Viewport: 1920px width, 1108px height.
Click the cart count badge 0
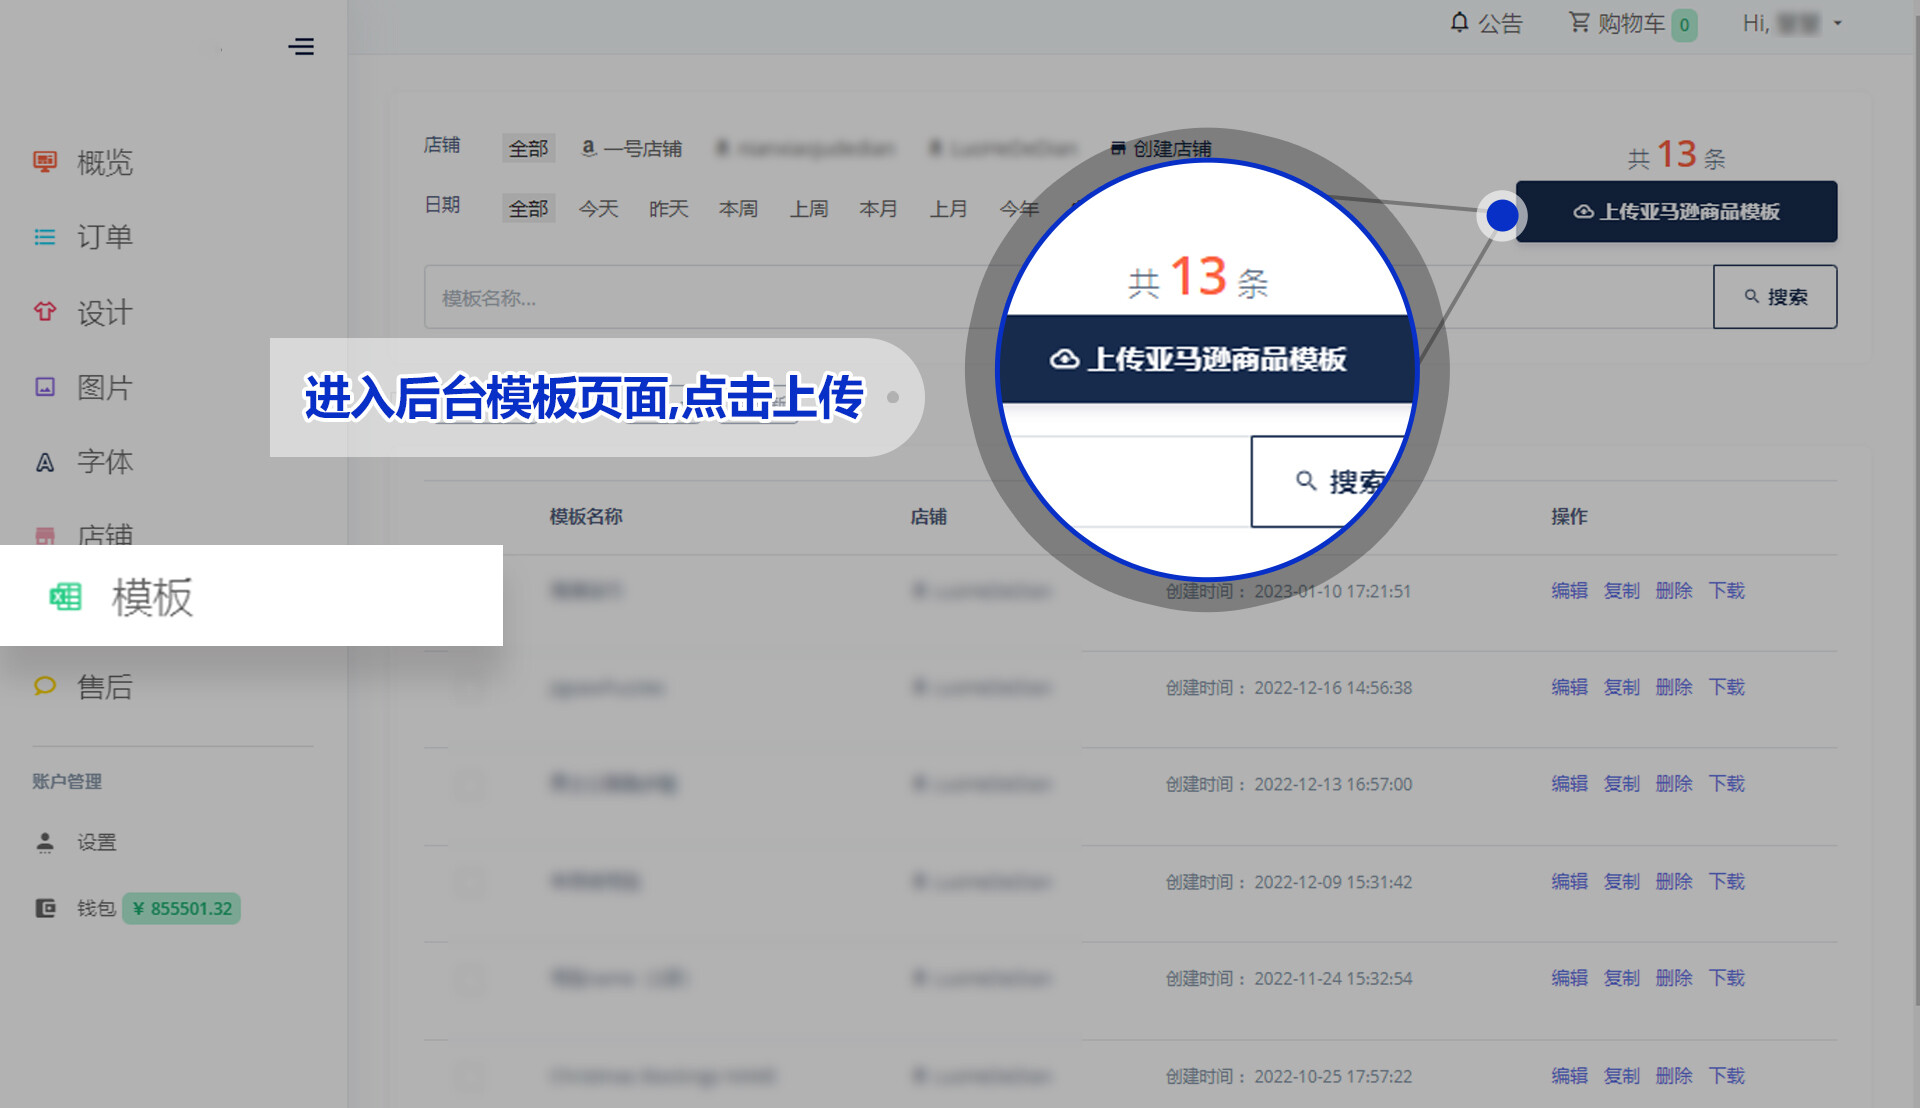point(1685,24)
